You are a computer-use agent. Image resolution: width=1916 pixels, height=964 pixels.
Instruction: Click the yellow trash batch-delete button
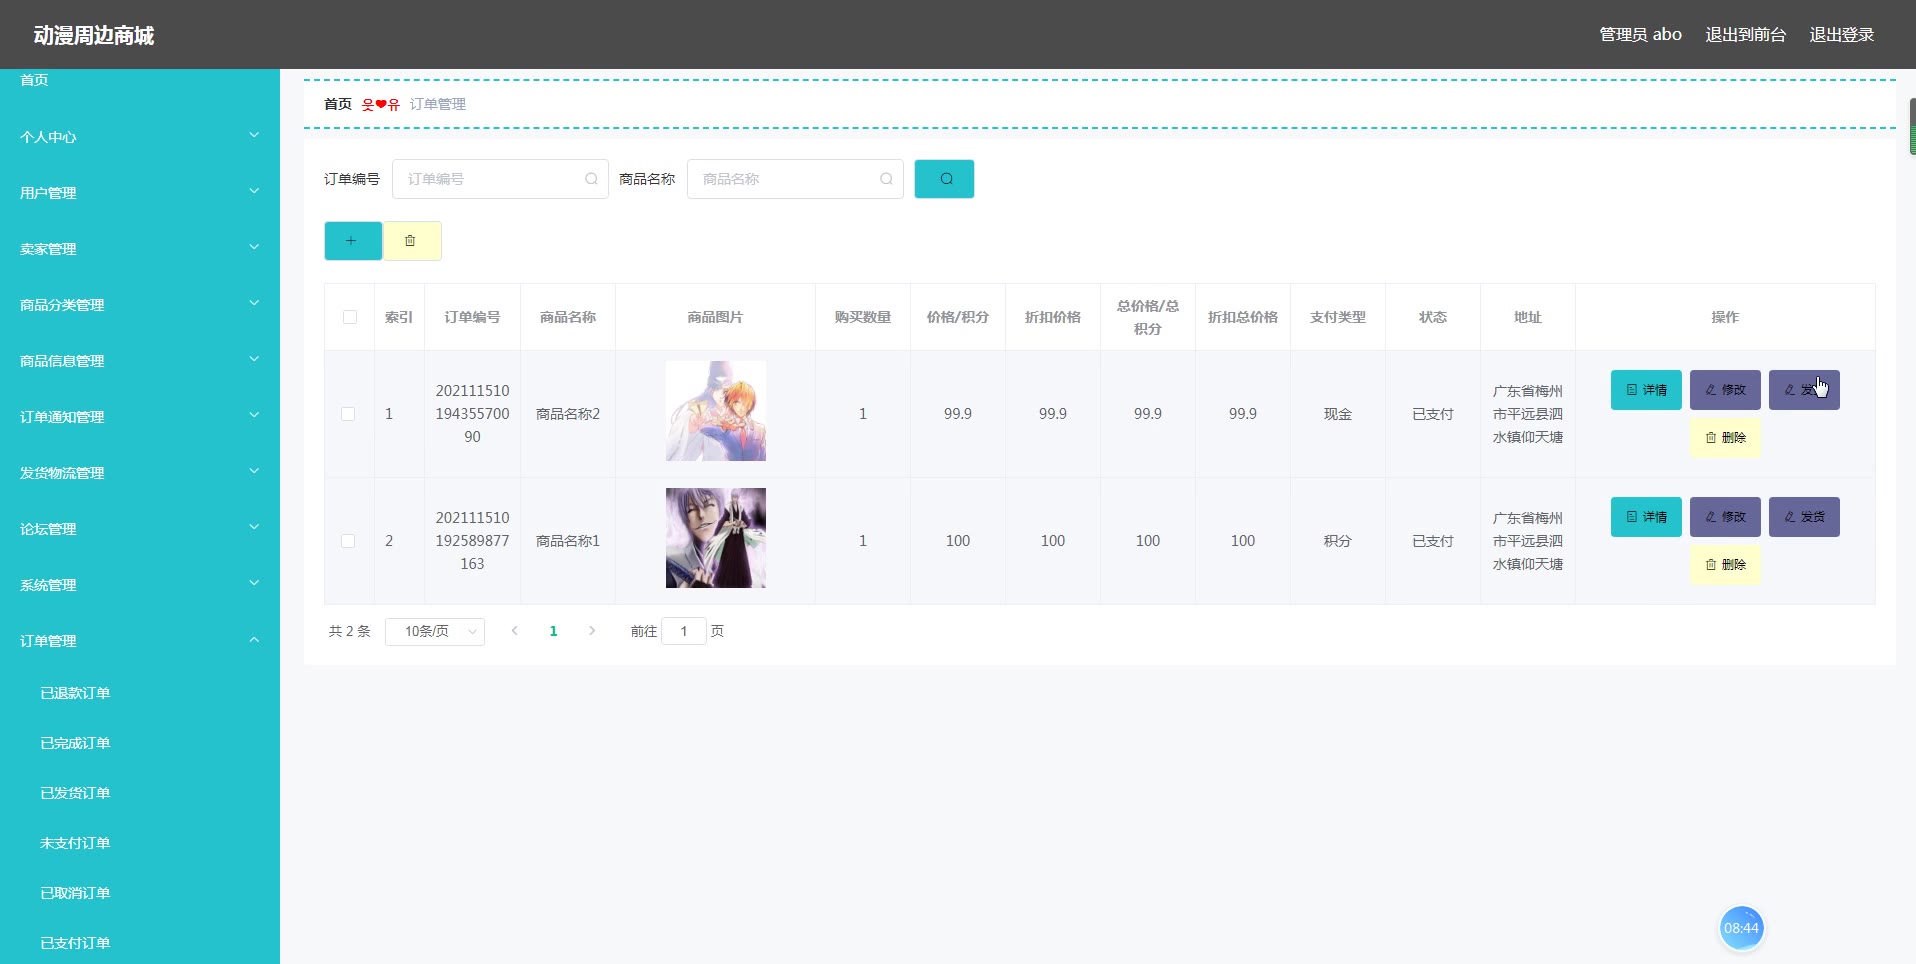point(412,241)
